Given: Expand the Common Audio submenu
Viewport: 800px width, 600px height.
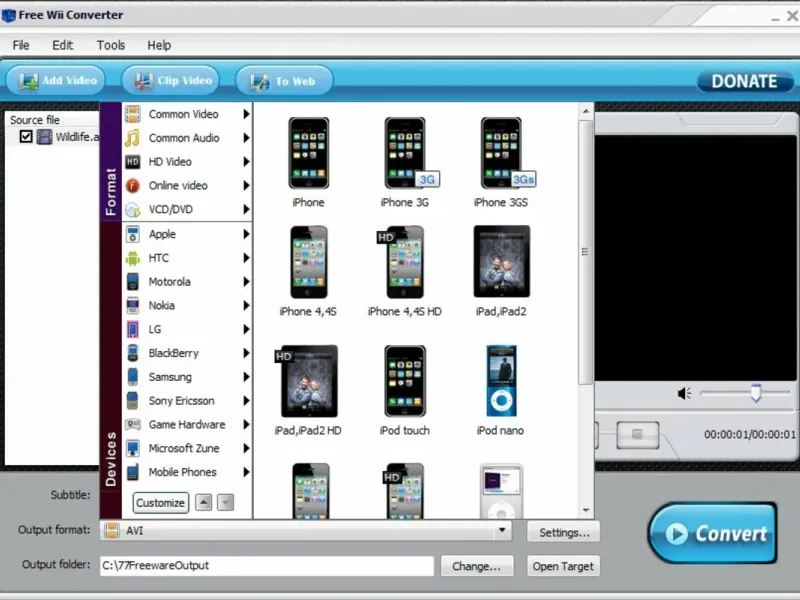Looking at the screenshot, I should click(246, 138).
